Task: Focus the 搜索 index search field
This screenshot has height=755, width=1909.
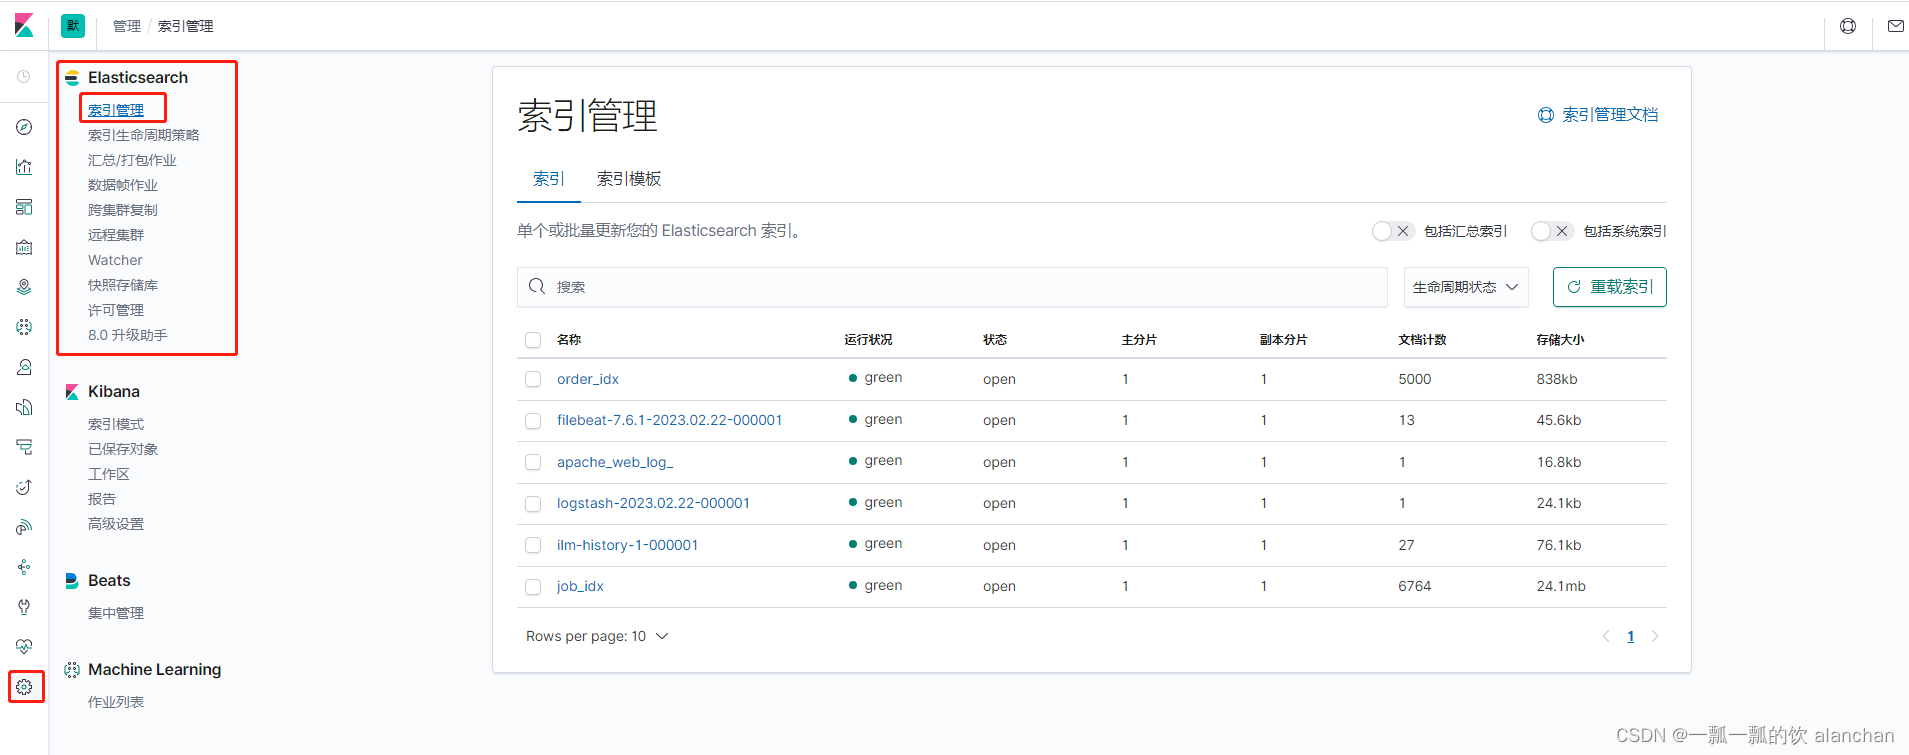Action: tap(952, 287)
